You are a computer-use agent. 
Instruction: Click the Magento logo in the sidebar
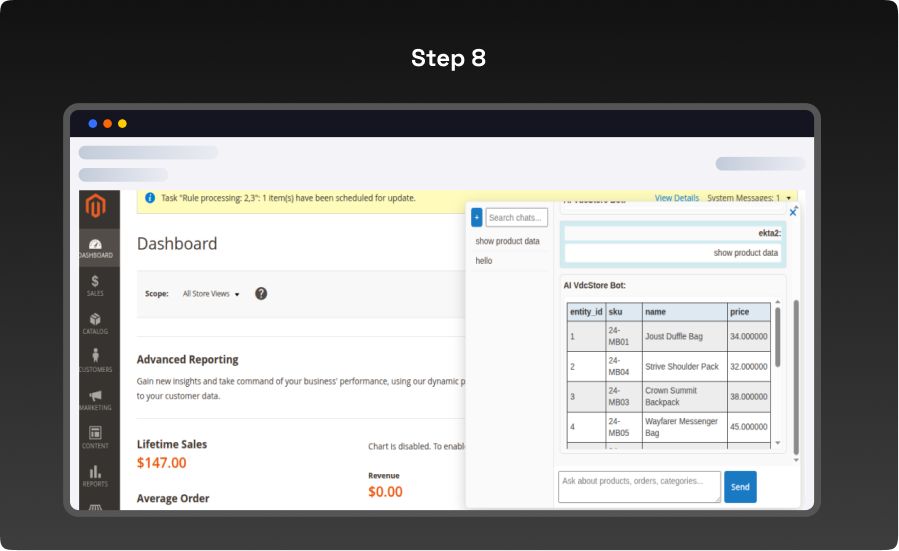pyautogui.click(x=95, y=207)
